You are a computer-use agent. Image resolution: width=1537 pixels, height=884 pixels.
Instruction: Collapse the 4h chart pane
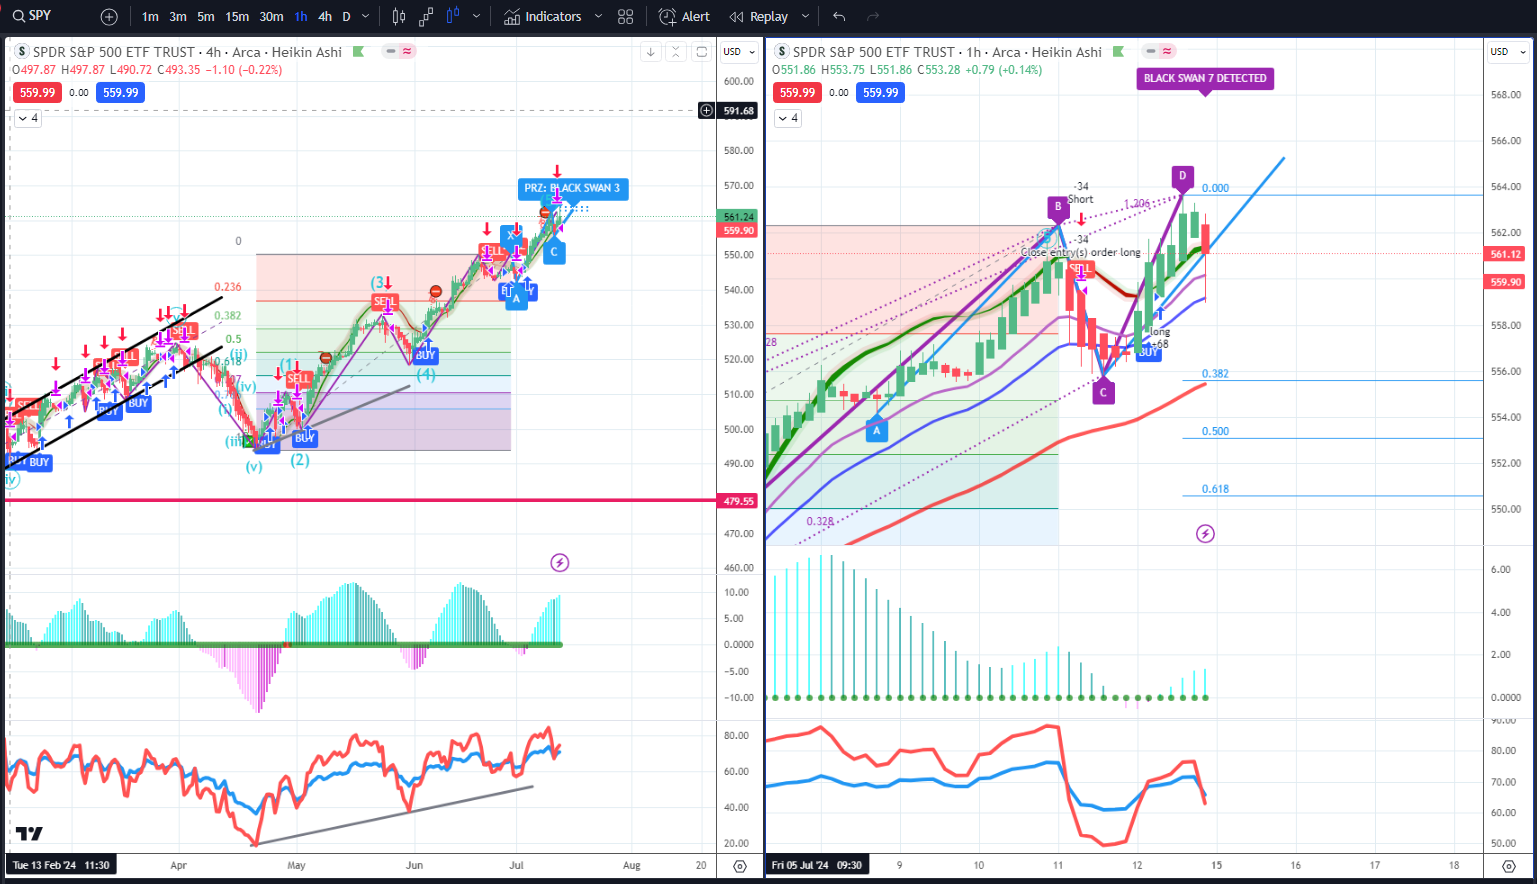click(676, 52)
